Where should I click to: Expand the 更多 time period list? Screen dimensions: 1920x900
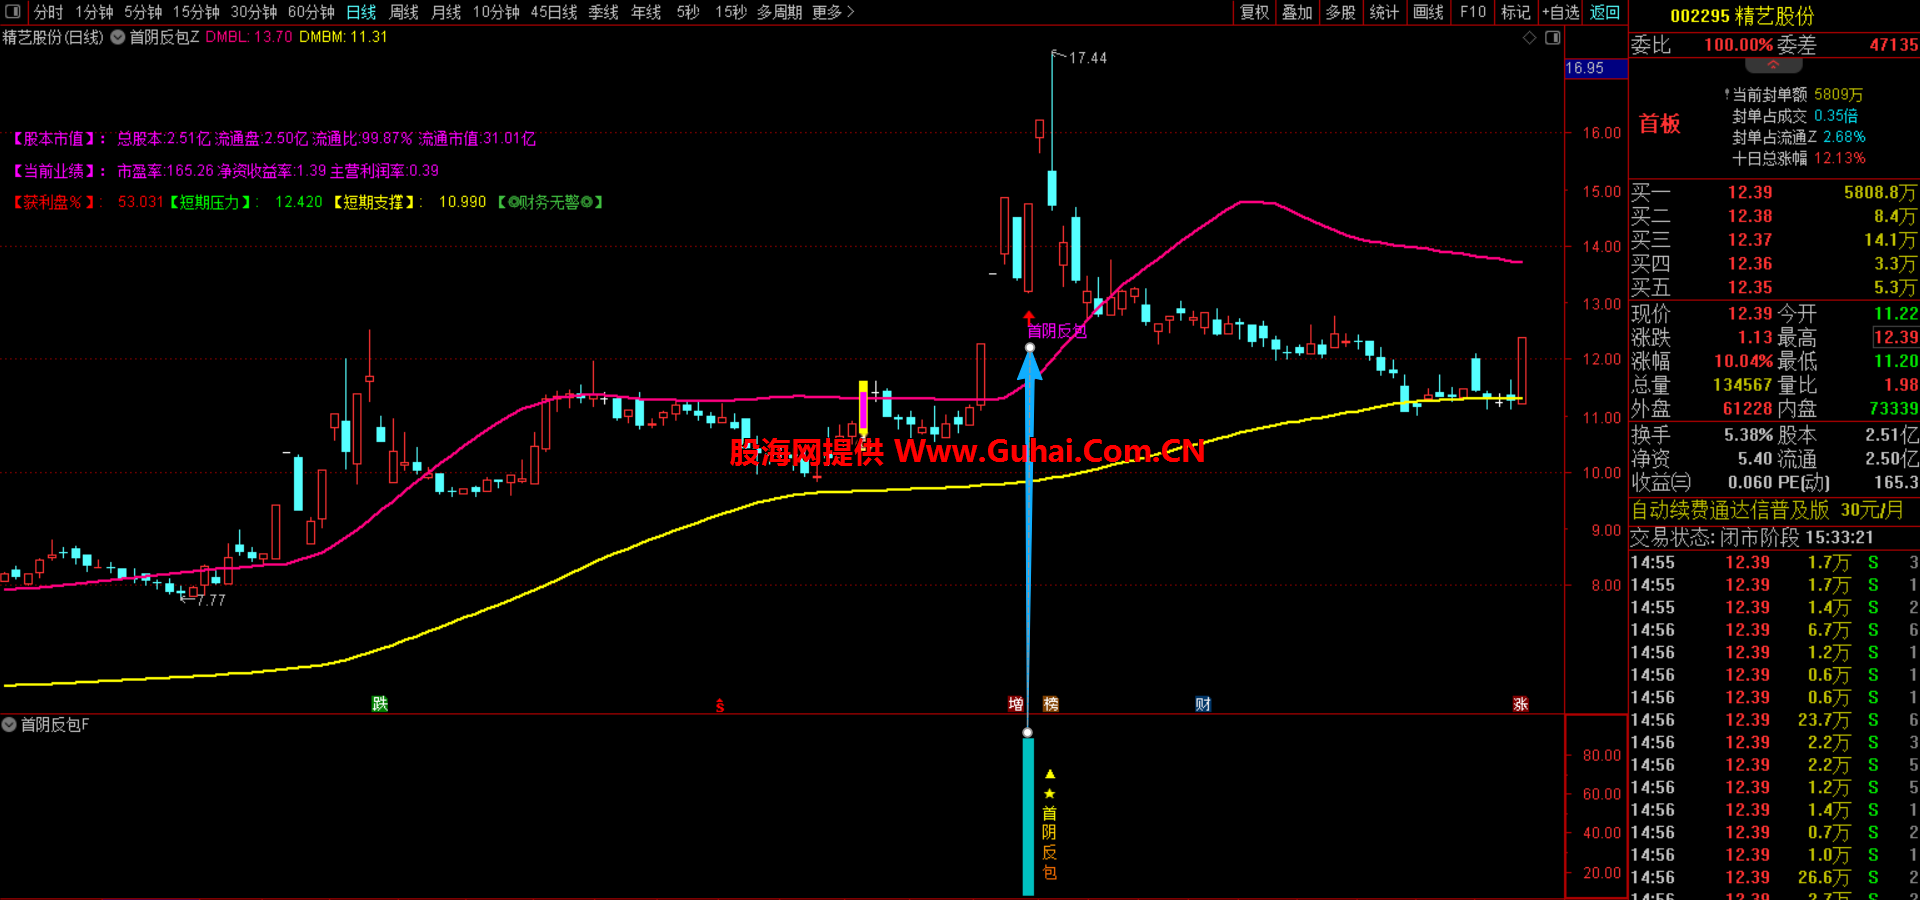coord(833,12)
